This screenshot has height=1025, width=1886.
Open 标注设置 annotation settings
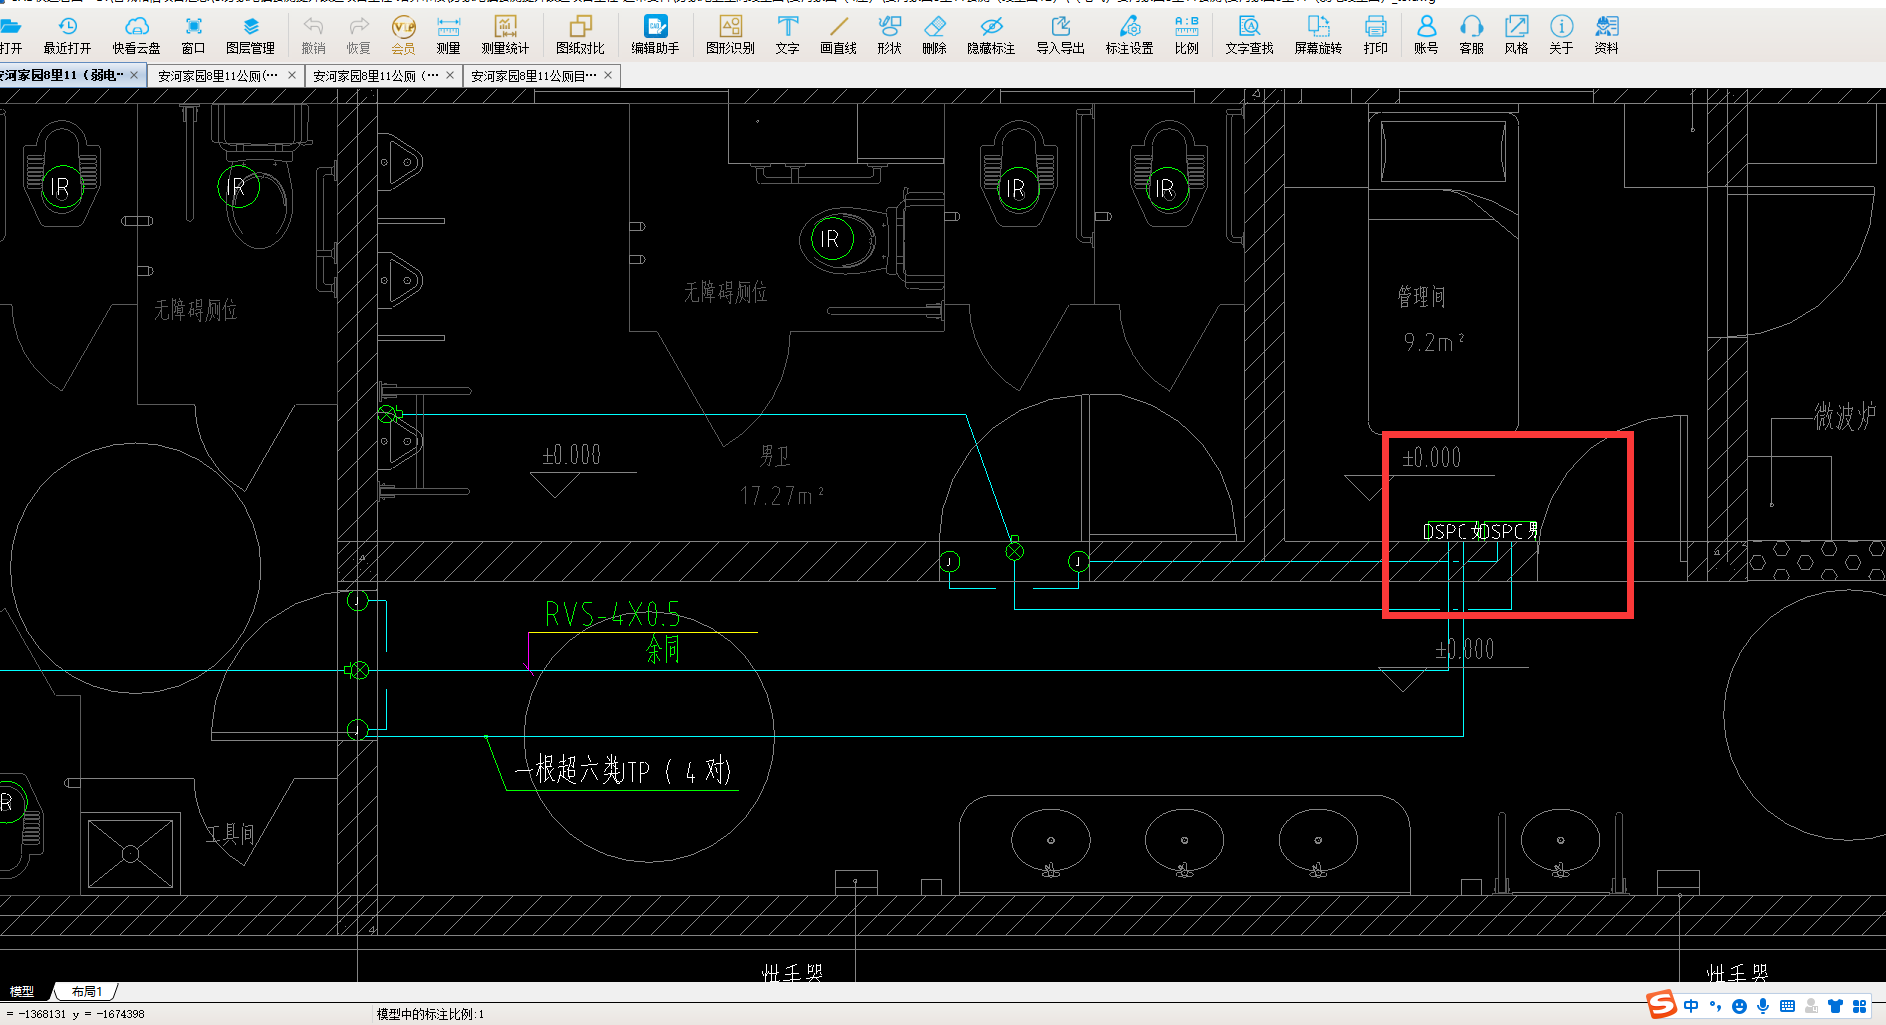pyautogui.click(x=1129, y=34)
